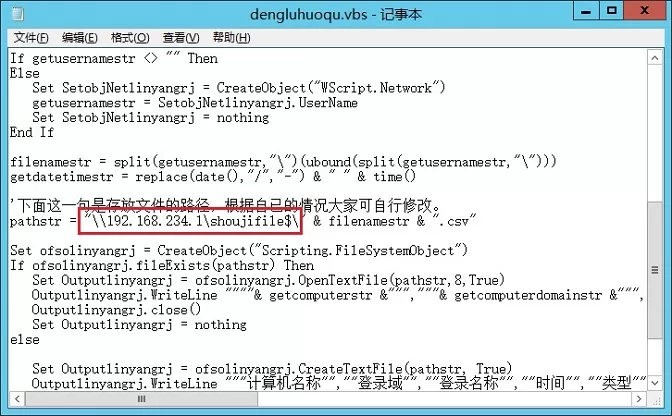Place cursor on the pathstr variable line start
Screen dimensions: 672x416
point(10,221)
